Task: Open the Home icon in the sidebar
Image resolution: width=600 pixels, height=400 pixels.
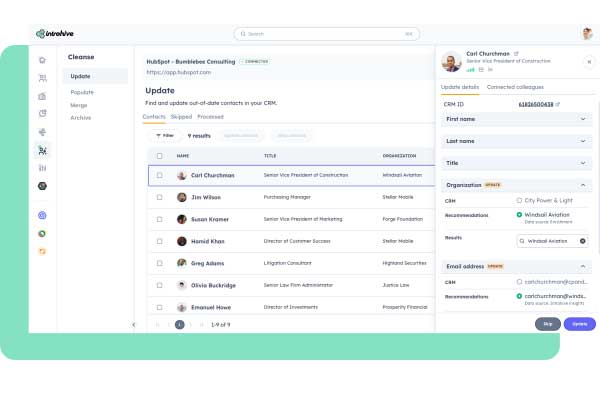Action: (x=42, y=60)
